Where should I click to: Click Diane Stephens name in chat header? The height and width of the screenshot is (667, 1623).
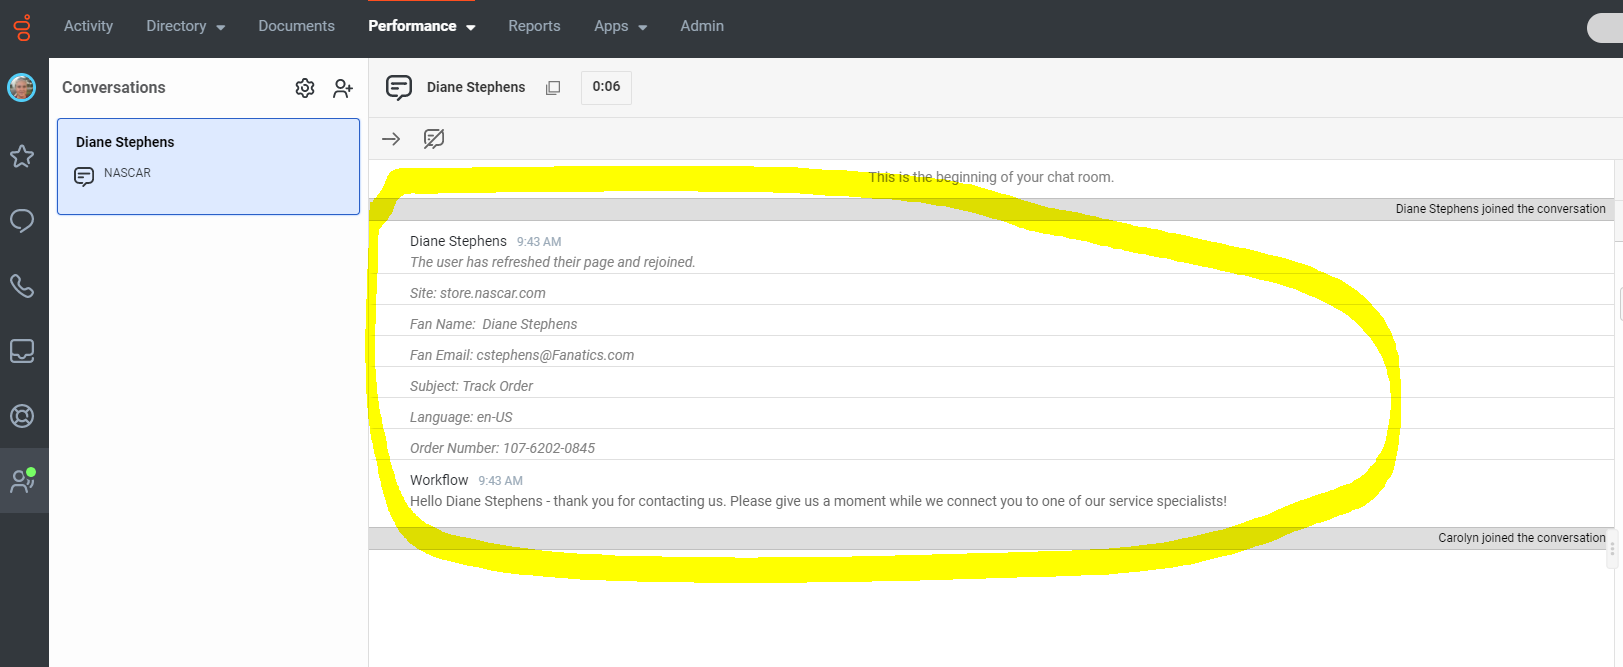coord(476,88)
